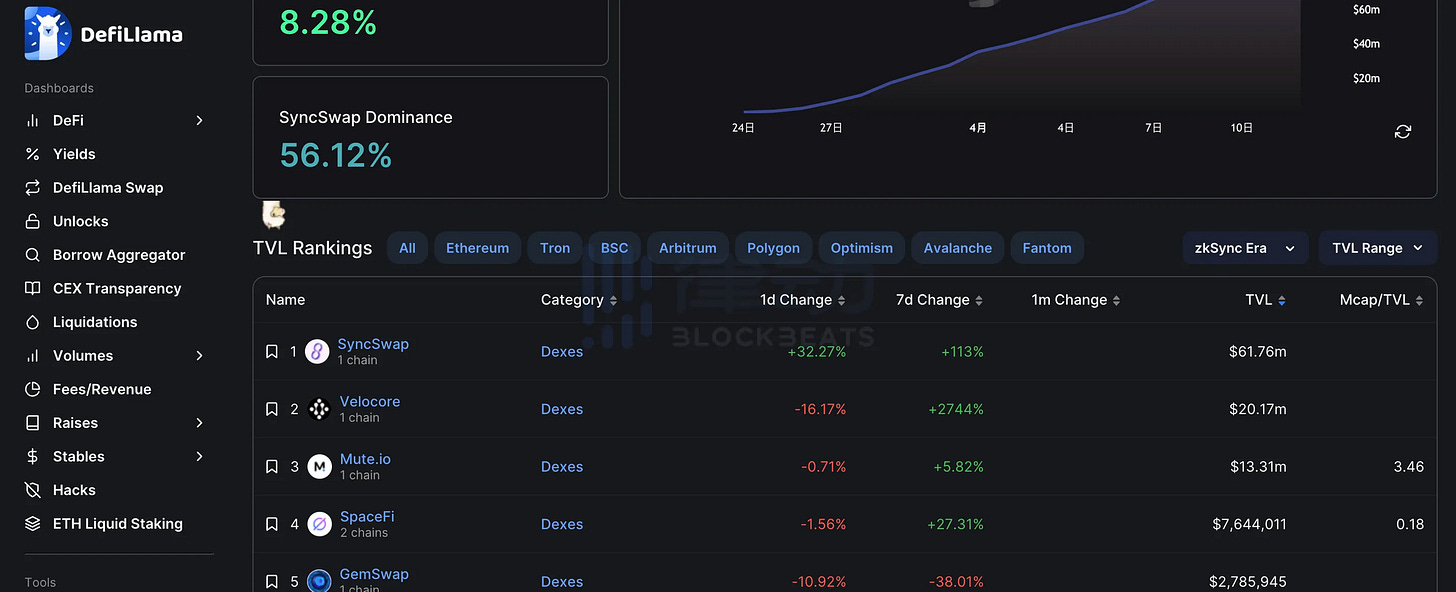The height and width of the screenshot is (592, 1456).
Task: Click SpaceFi TVL value $7,644,011
Action: click(x=1248, y=524)
